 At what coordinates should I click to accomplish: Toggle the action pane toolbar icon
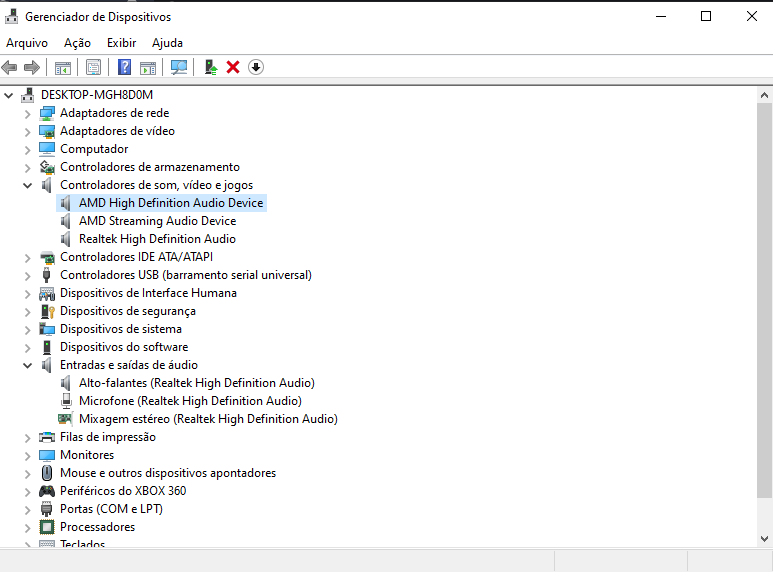pos(148,67)
